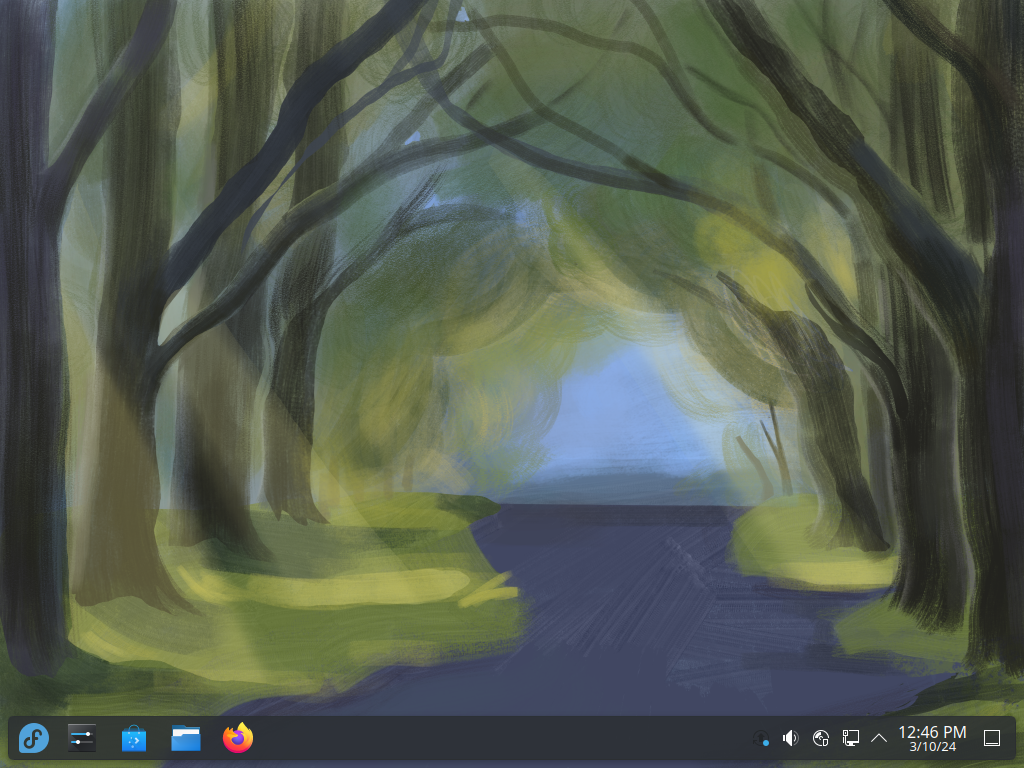Open calendar from the 12:46 PM clock
This screenshot has height=768, width=1024.
pyautogui.click(x=933, y=739)
